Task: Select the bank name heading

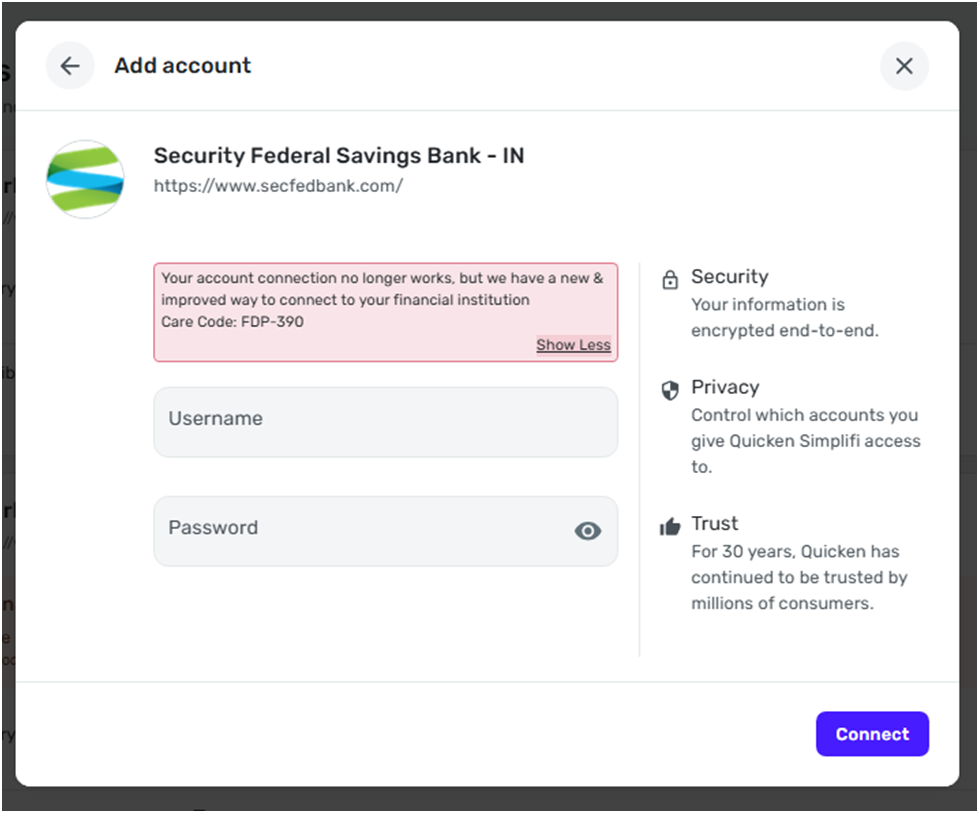Action: pyautogui.click(x=339, y=156)
